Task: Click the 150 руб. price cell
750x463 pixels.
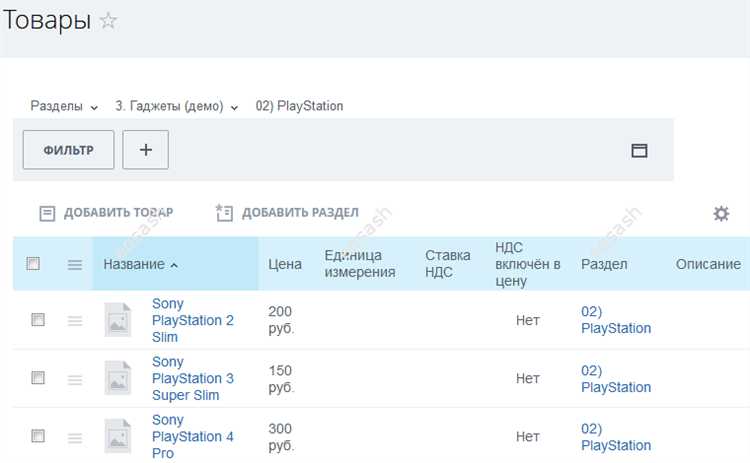Action: pyautogui.click(x=281, y=379)
